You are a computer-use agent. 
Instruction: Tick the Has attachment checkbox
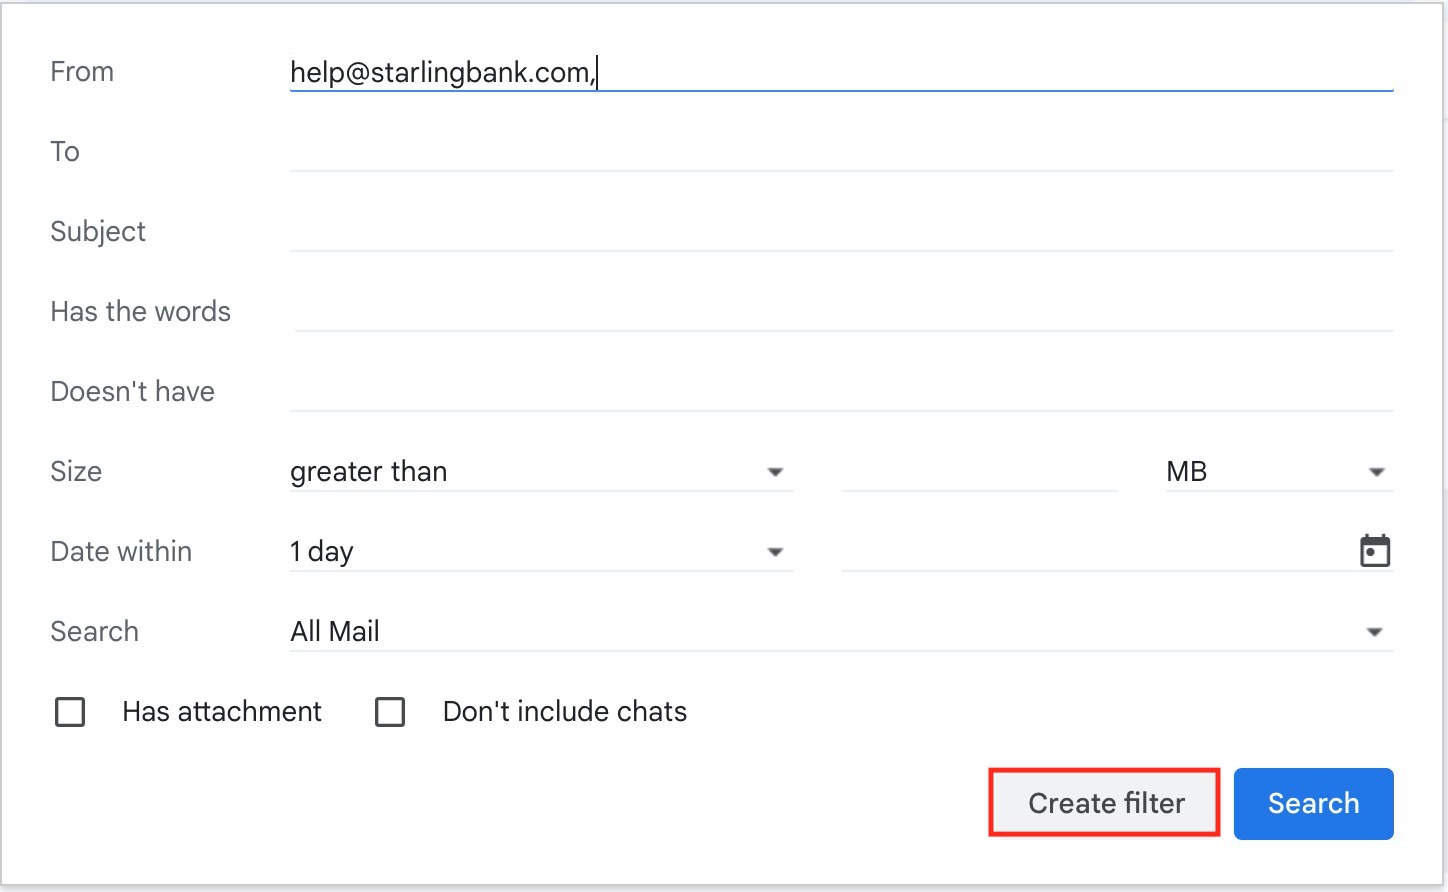pyautogui.click(x=70, y=712)
